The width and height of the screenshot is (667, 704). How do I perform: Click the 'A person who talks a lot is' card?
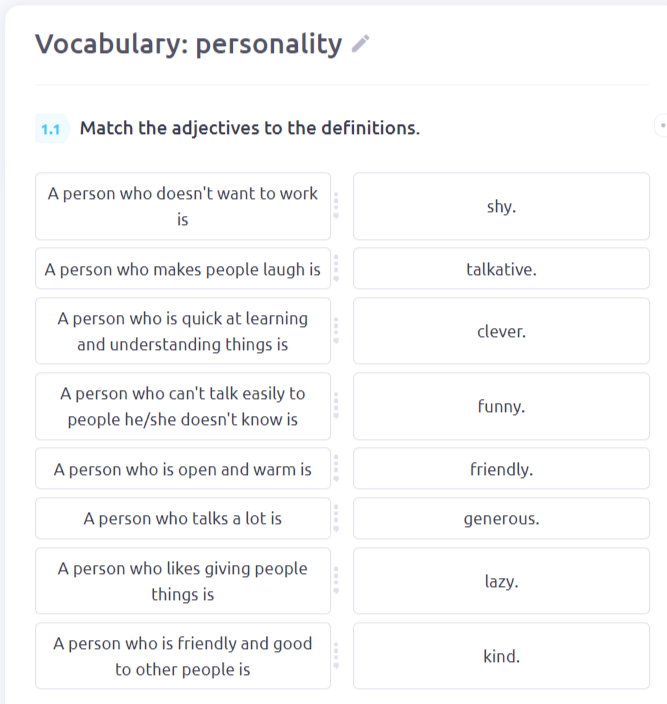[x=183, y=518]
